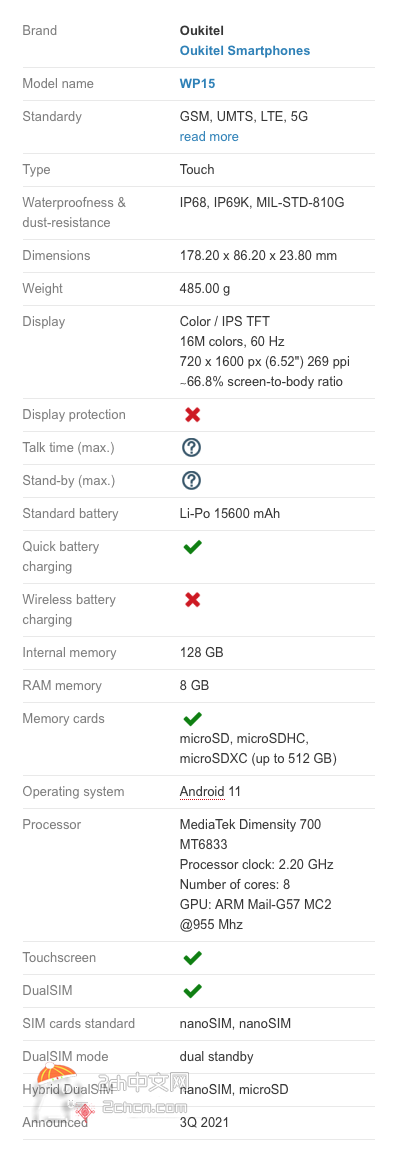The image size is (394, 1153).
Task: Click the green check under Memory cards
Action: (193, 718)
